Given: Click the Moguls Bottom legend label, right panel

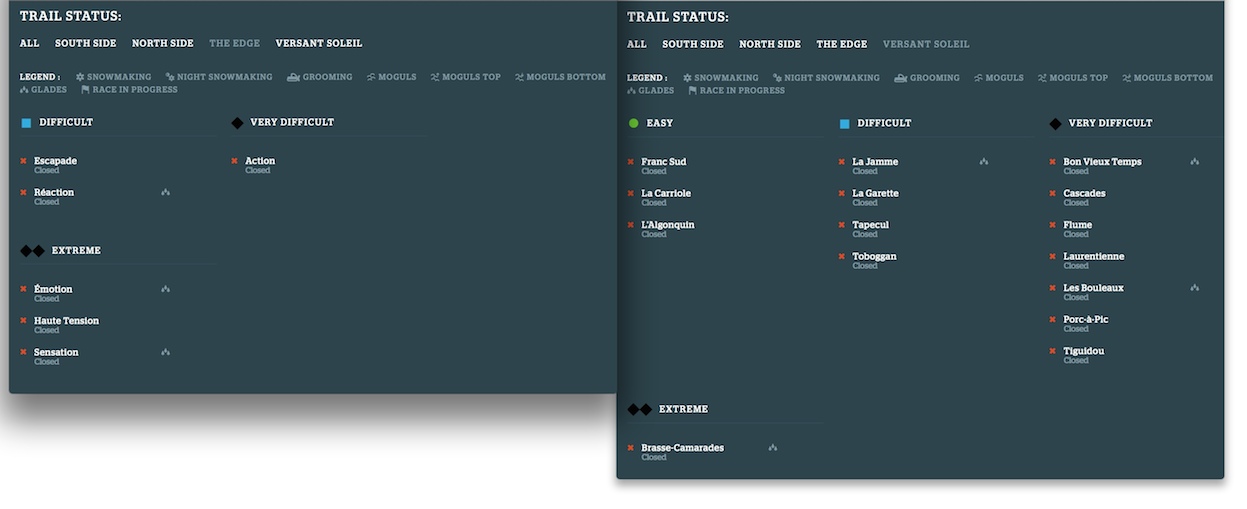Looking at the screenshot, I should [1173, 78].
